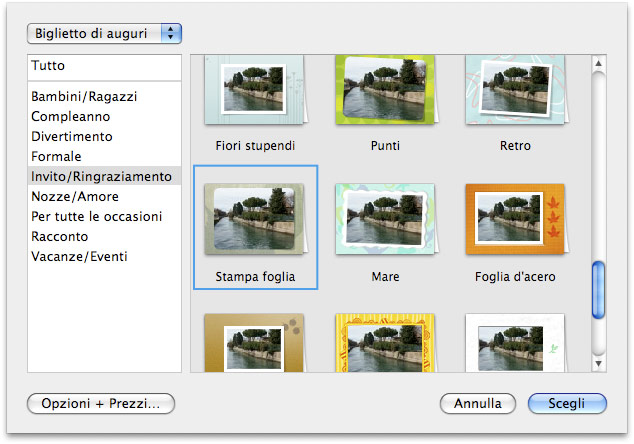Cancel with the Annulla button

478,404
